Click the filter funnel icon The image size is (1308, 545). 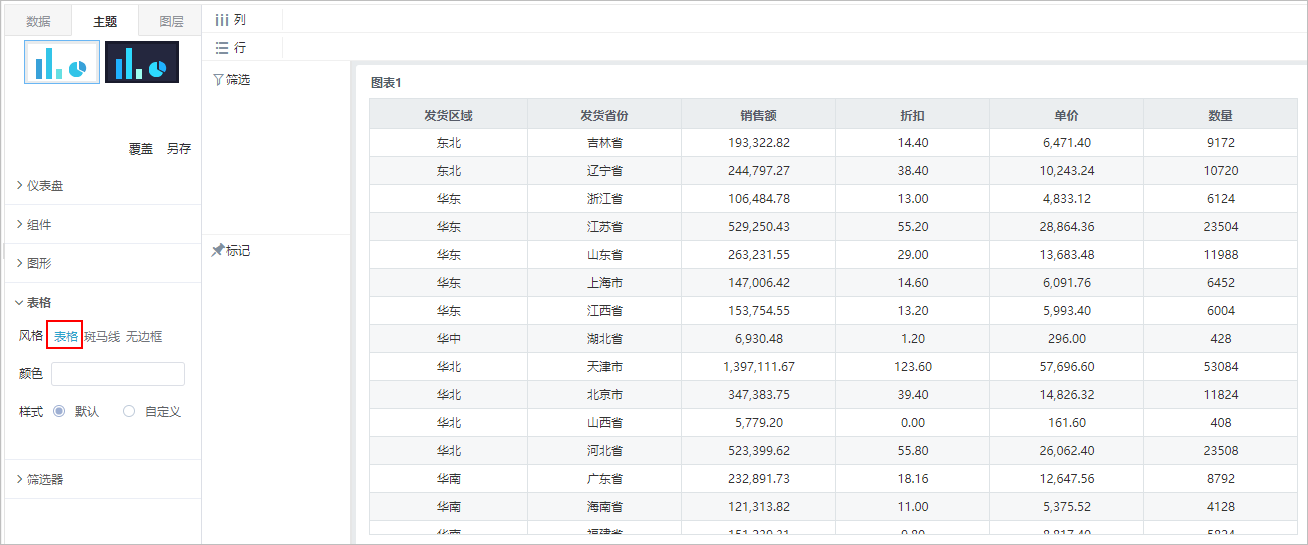click(218, 79)
